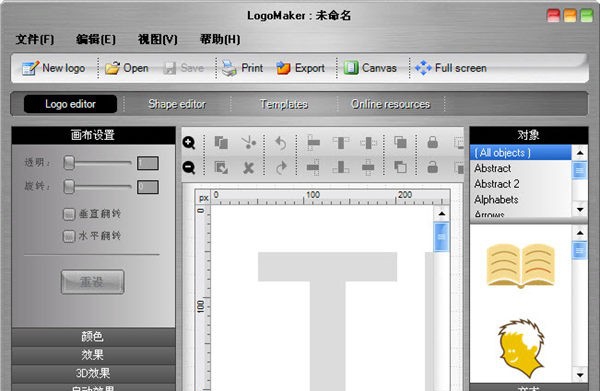
Task: Click the copy objects icon
Action: pyautogui.click(x=221, y=143)
